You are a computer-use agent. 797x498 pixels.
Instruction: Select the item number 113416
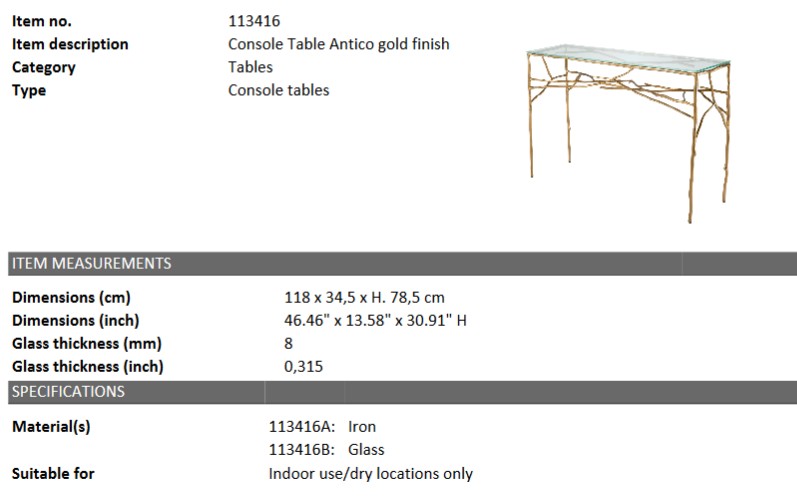pyautogui.click(x=254, y=21)
